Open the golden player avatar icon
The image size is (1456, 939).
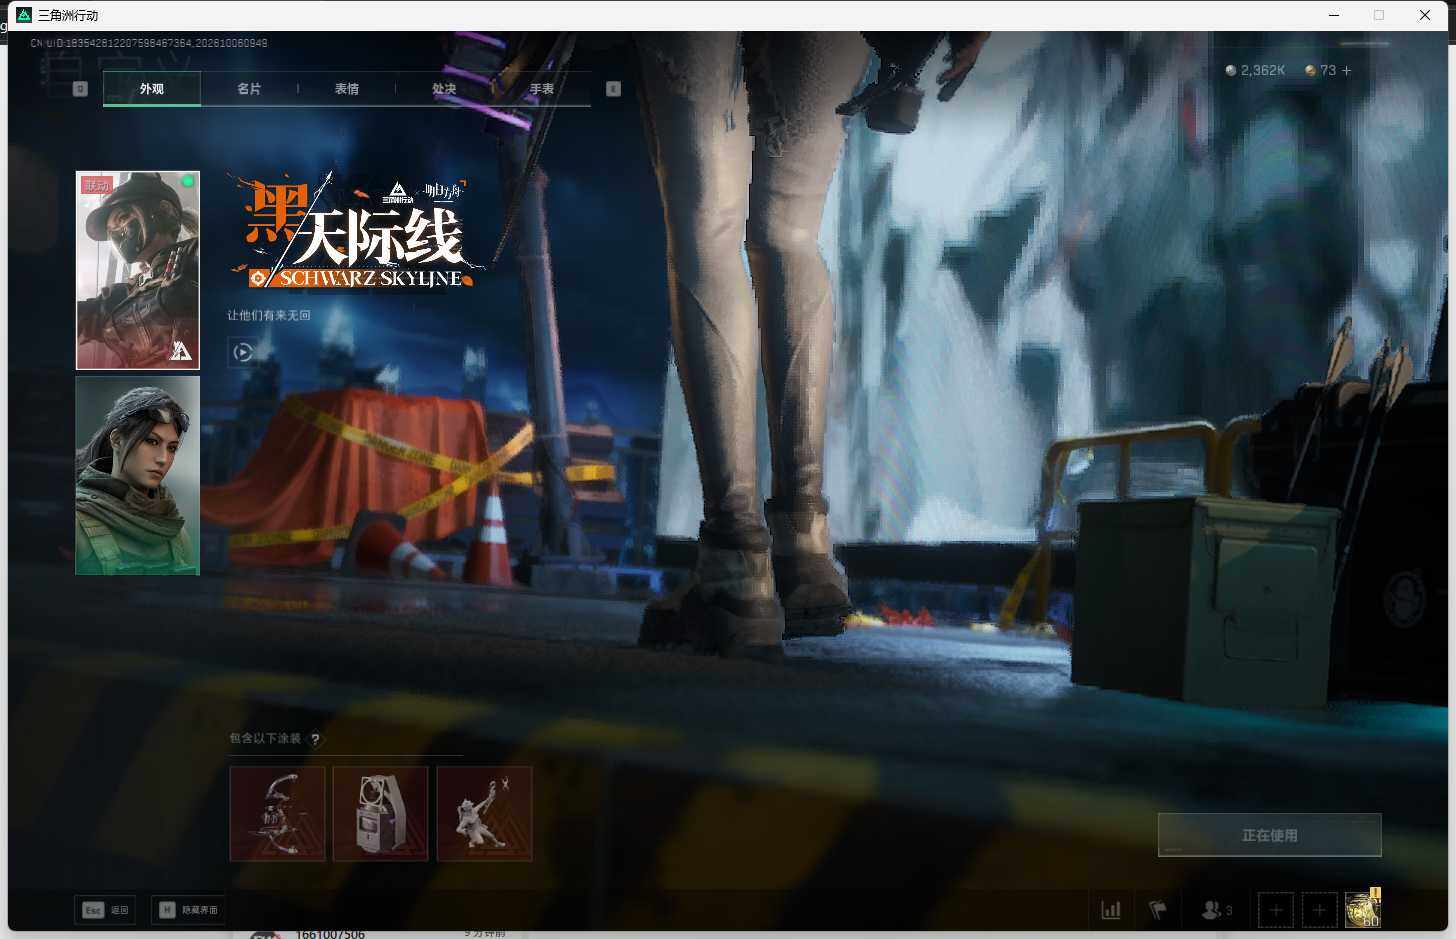click(x=1362, y=909)
